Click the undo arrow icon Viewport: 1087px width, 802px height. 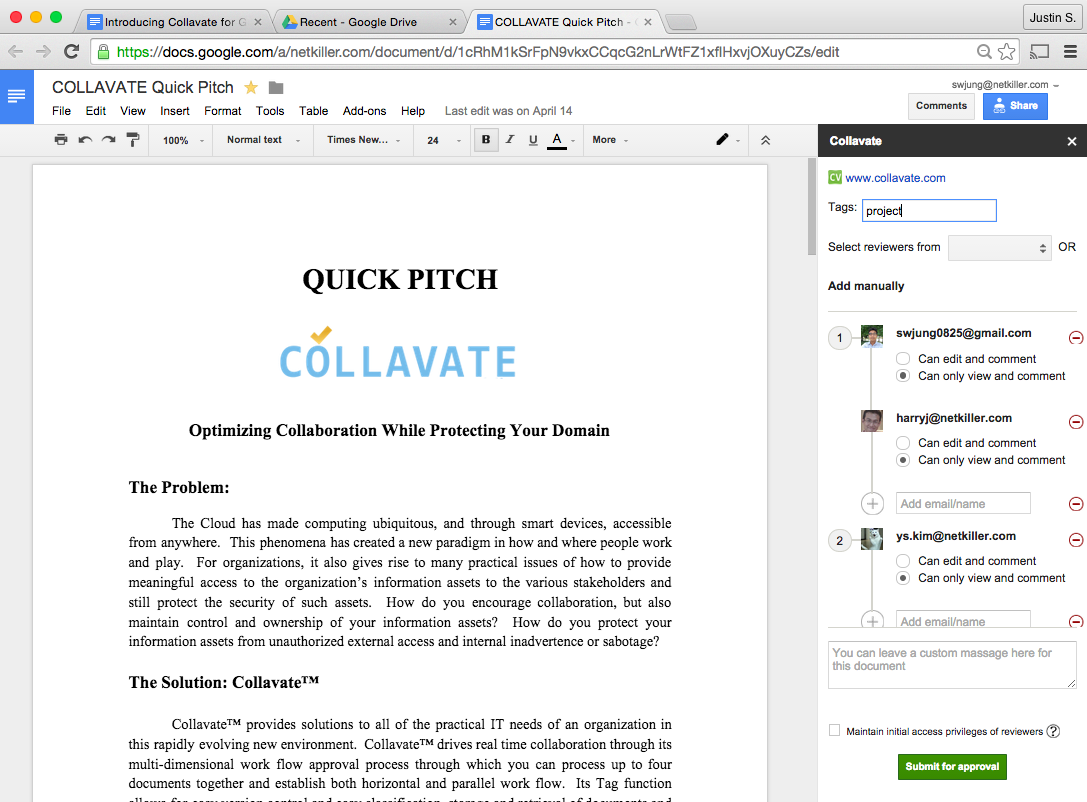click(85, 140)
